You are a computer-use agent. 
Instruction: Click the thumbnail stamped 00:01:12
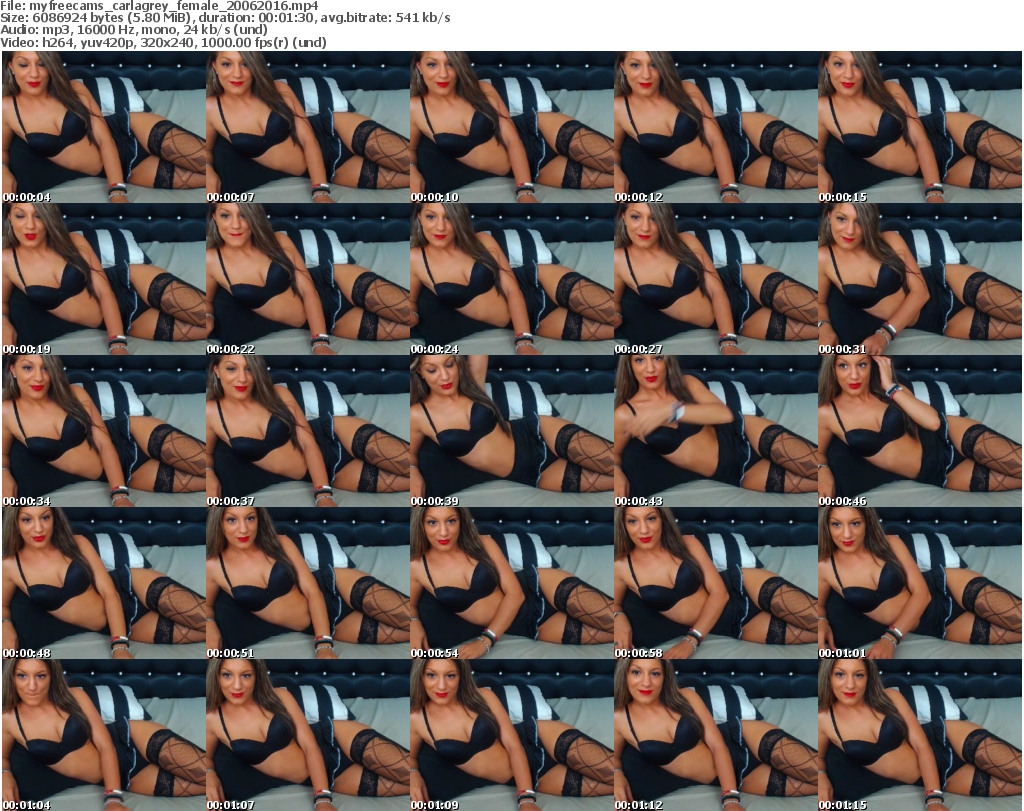pyautogui.click(x=716, y=735)
